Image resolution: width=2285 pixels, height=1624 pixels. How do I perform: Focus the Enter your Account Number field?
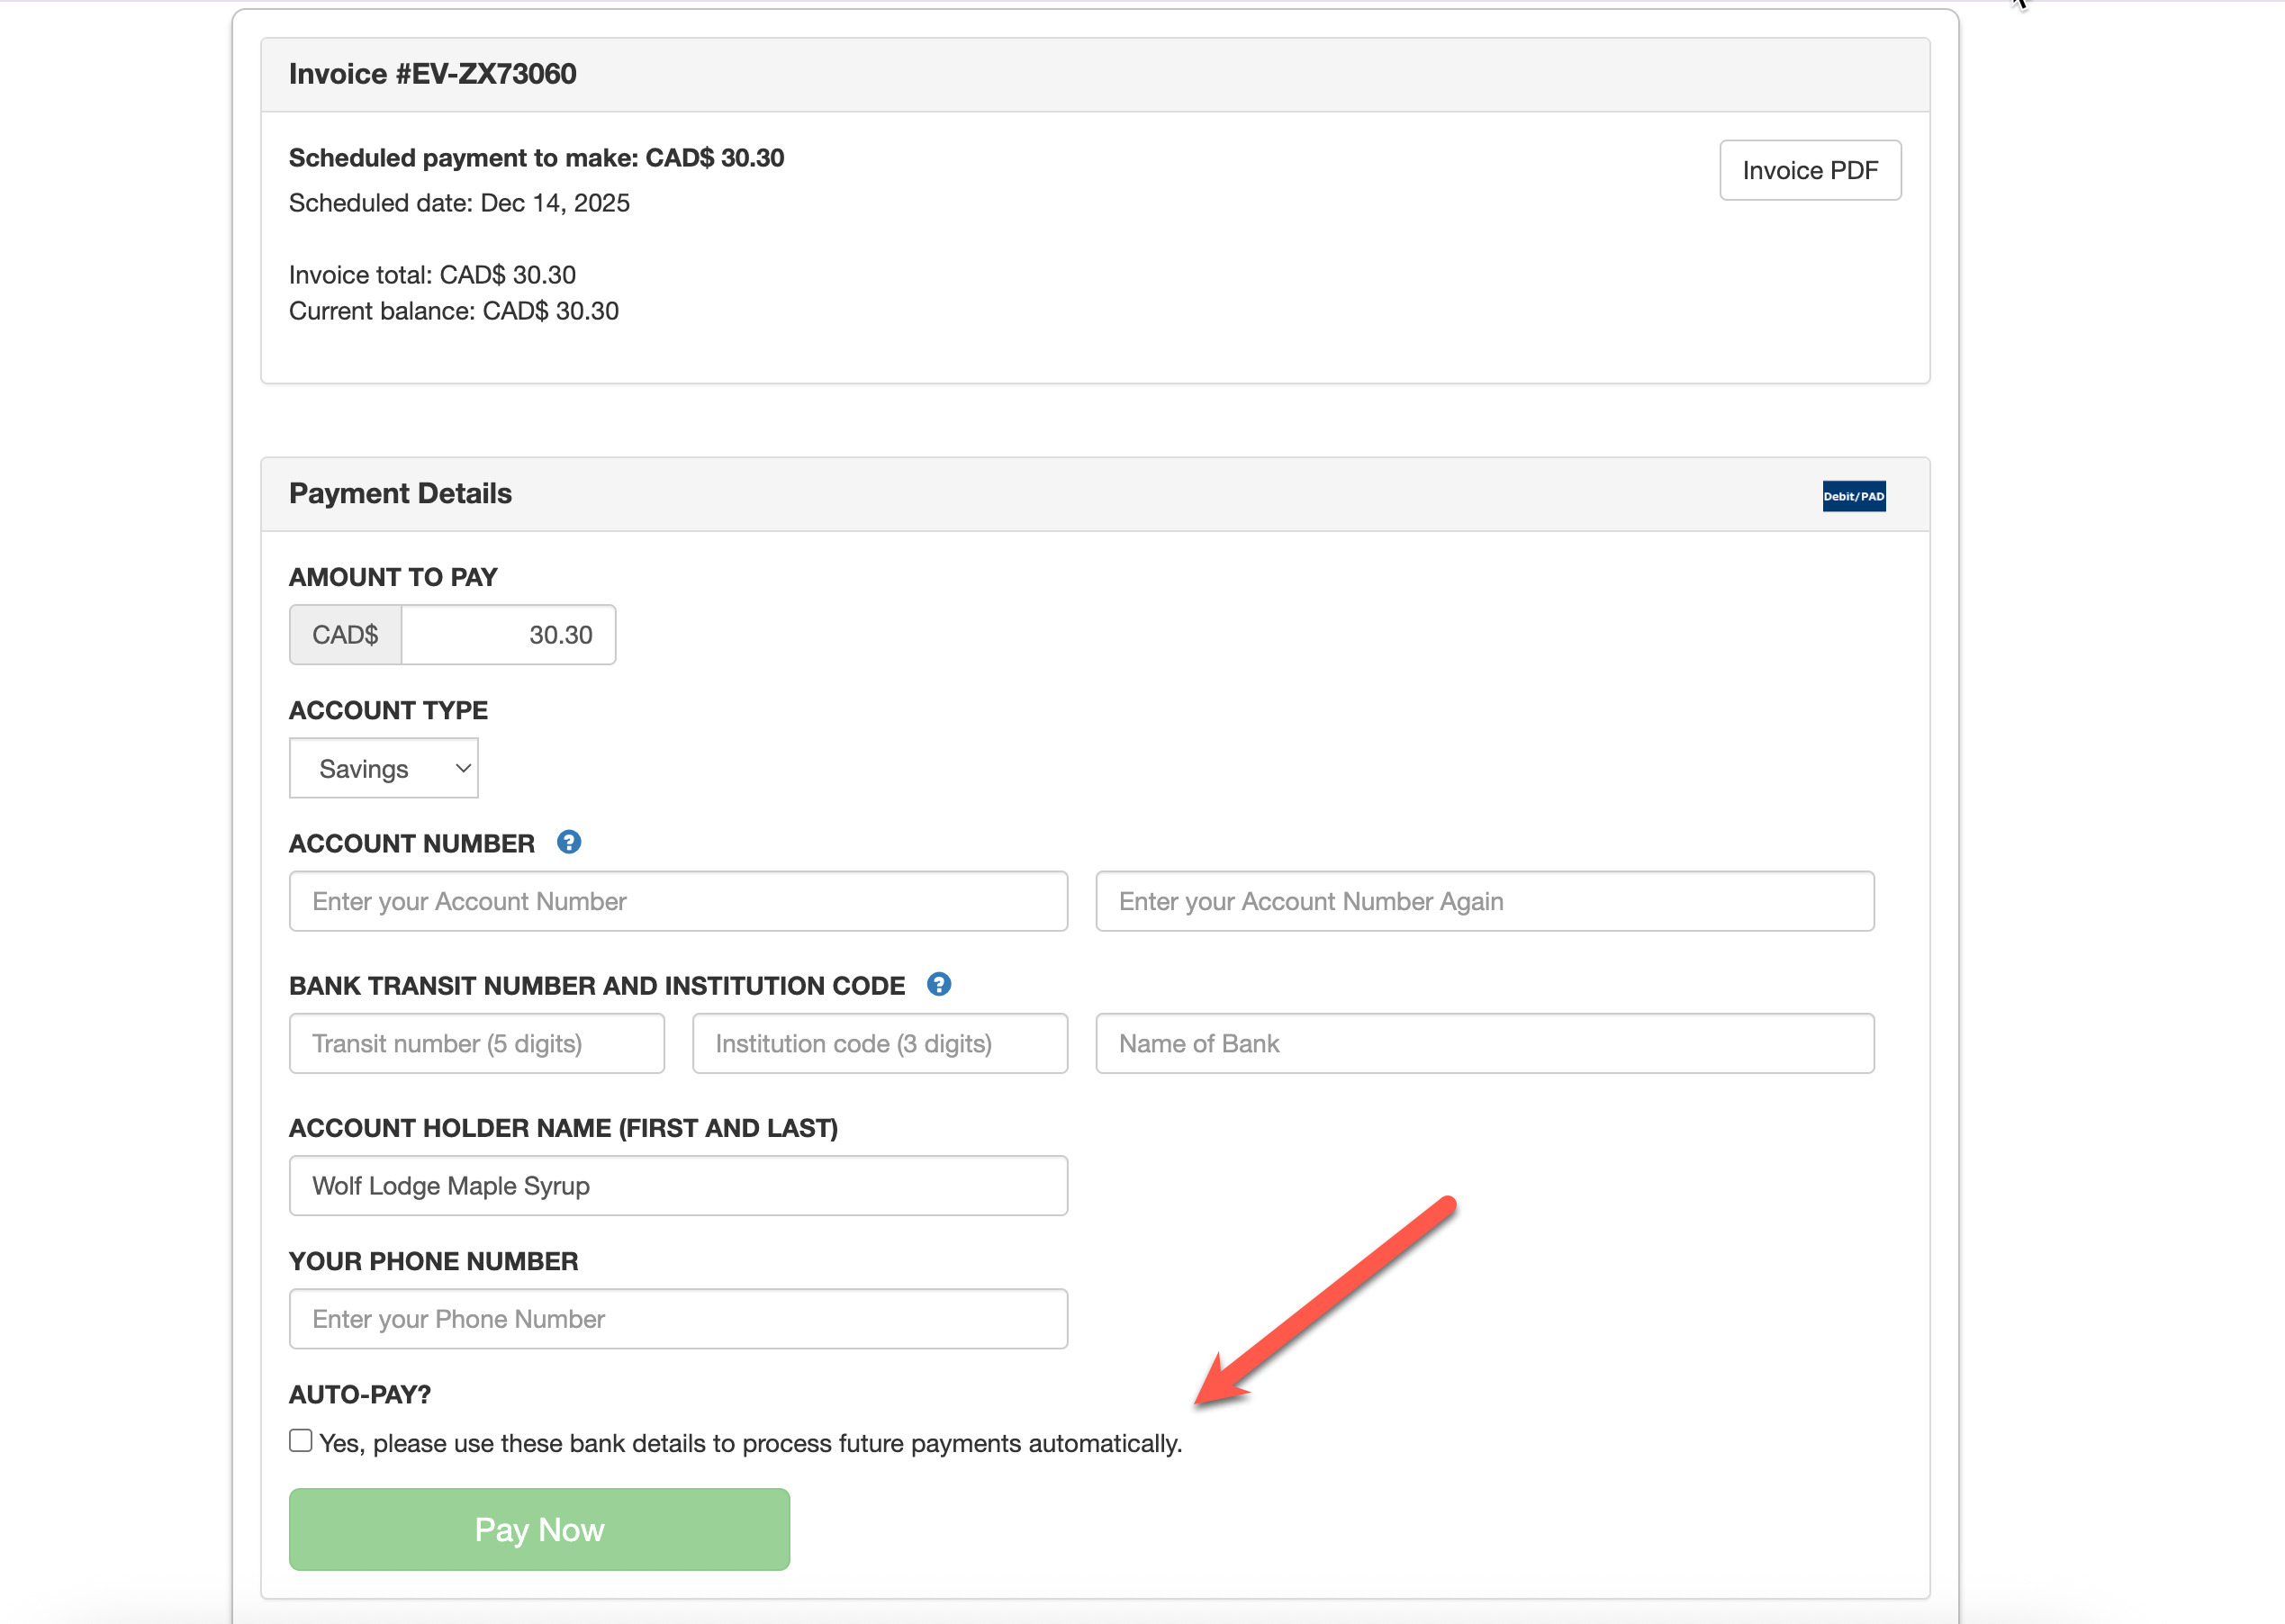[678, 901]
